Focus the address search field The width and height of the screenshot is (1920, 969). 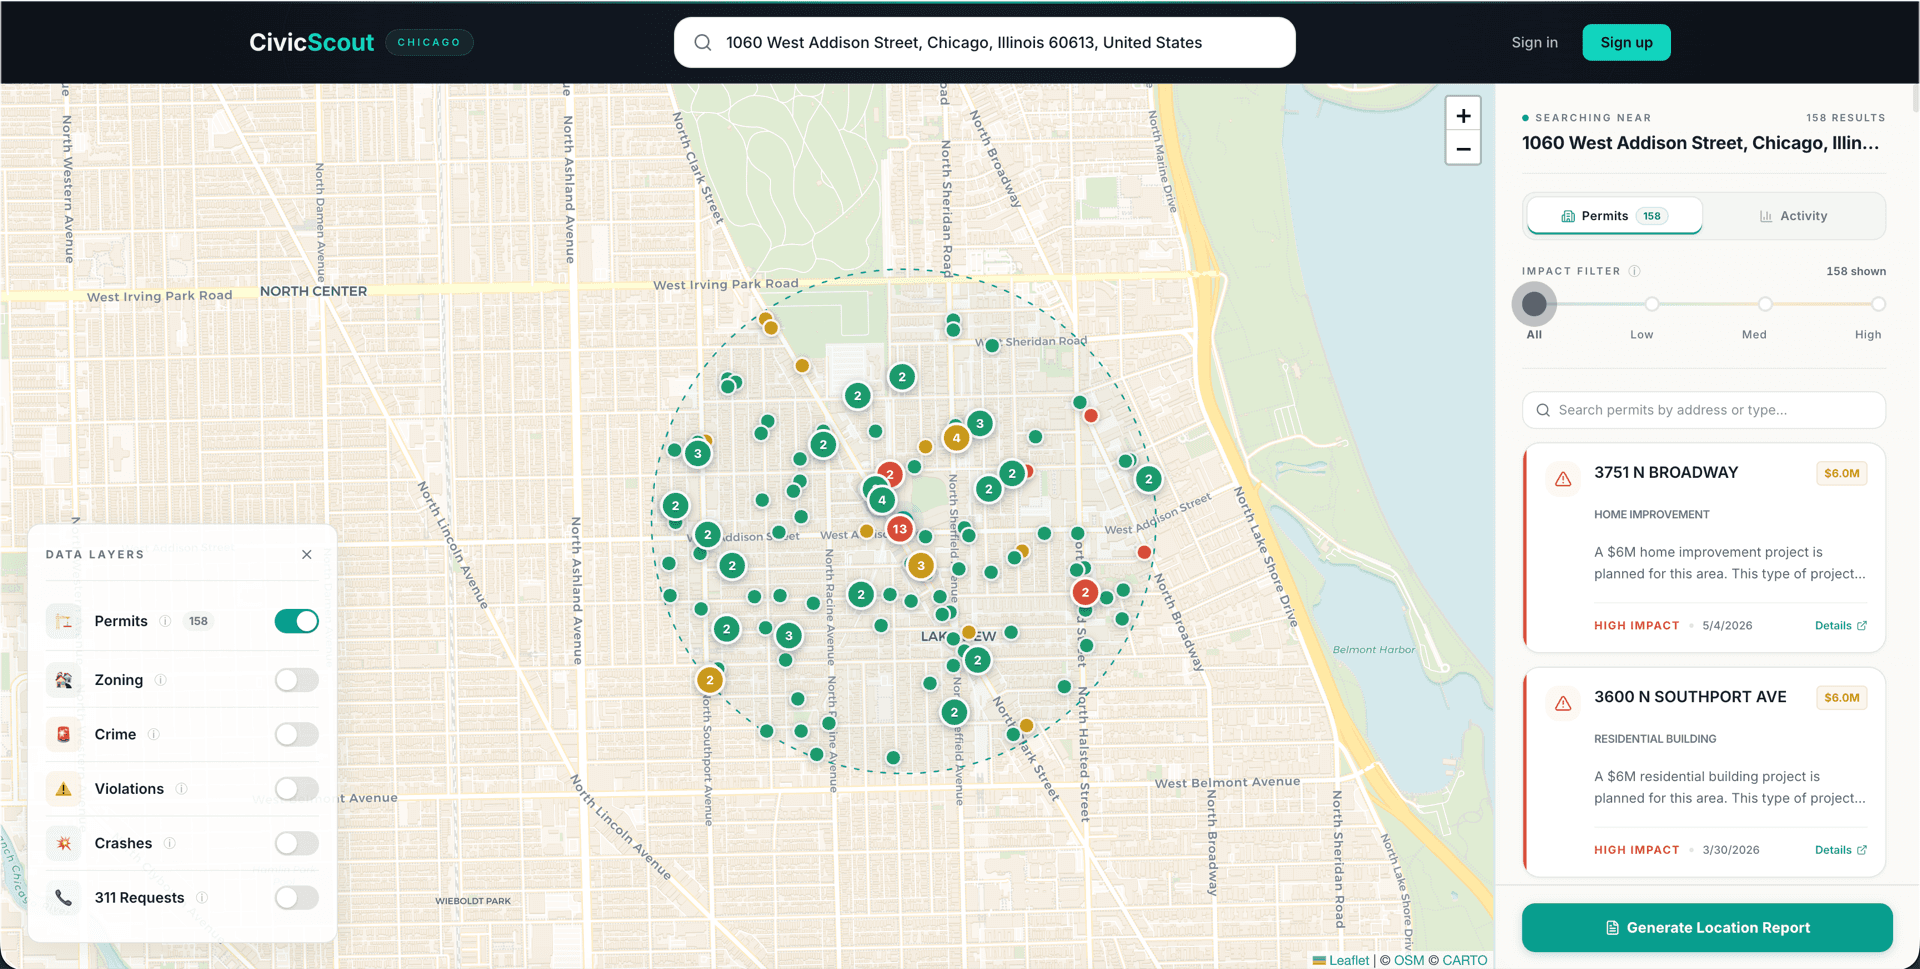pyautogui.click(x=984, y=43)
